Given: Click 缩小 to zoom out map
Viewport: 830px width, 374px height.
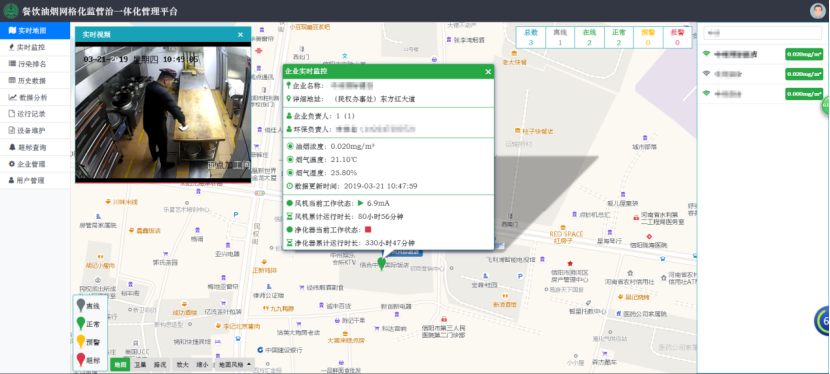Looking at the screenshot, I should coord(202,364).
